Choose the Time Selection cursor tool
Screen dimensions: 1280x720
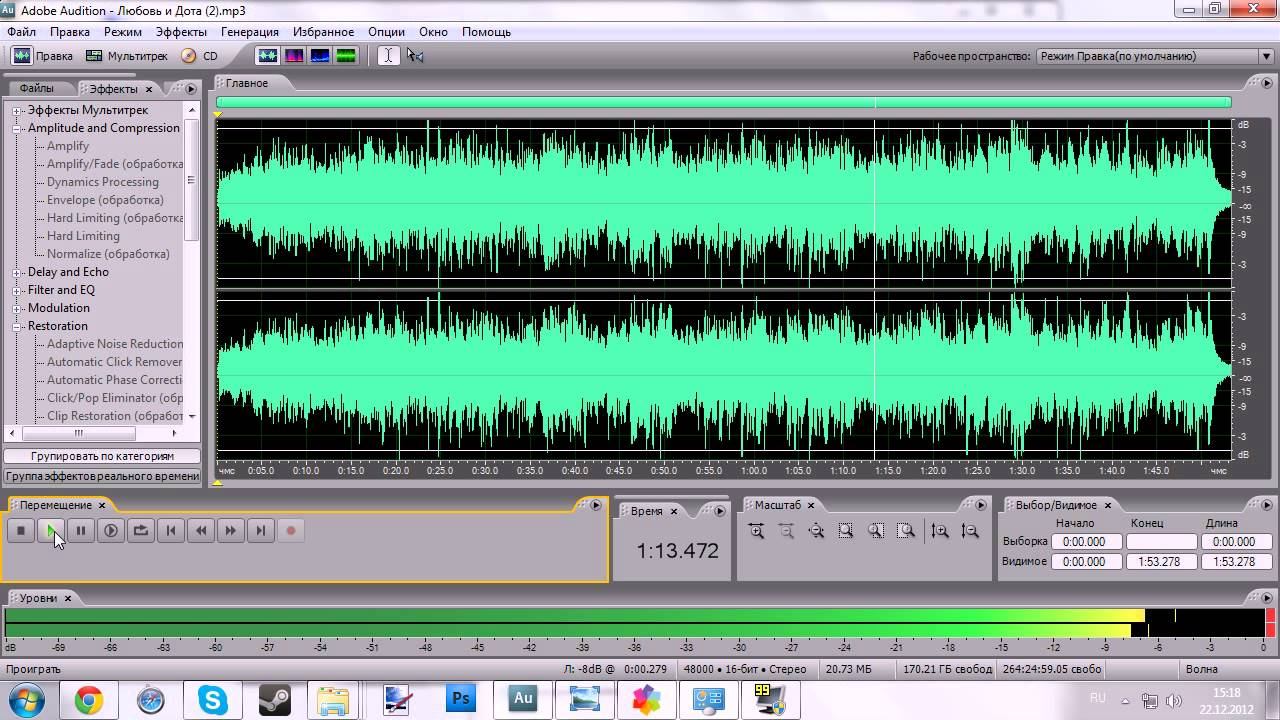coord(388,56)
